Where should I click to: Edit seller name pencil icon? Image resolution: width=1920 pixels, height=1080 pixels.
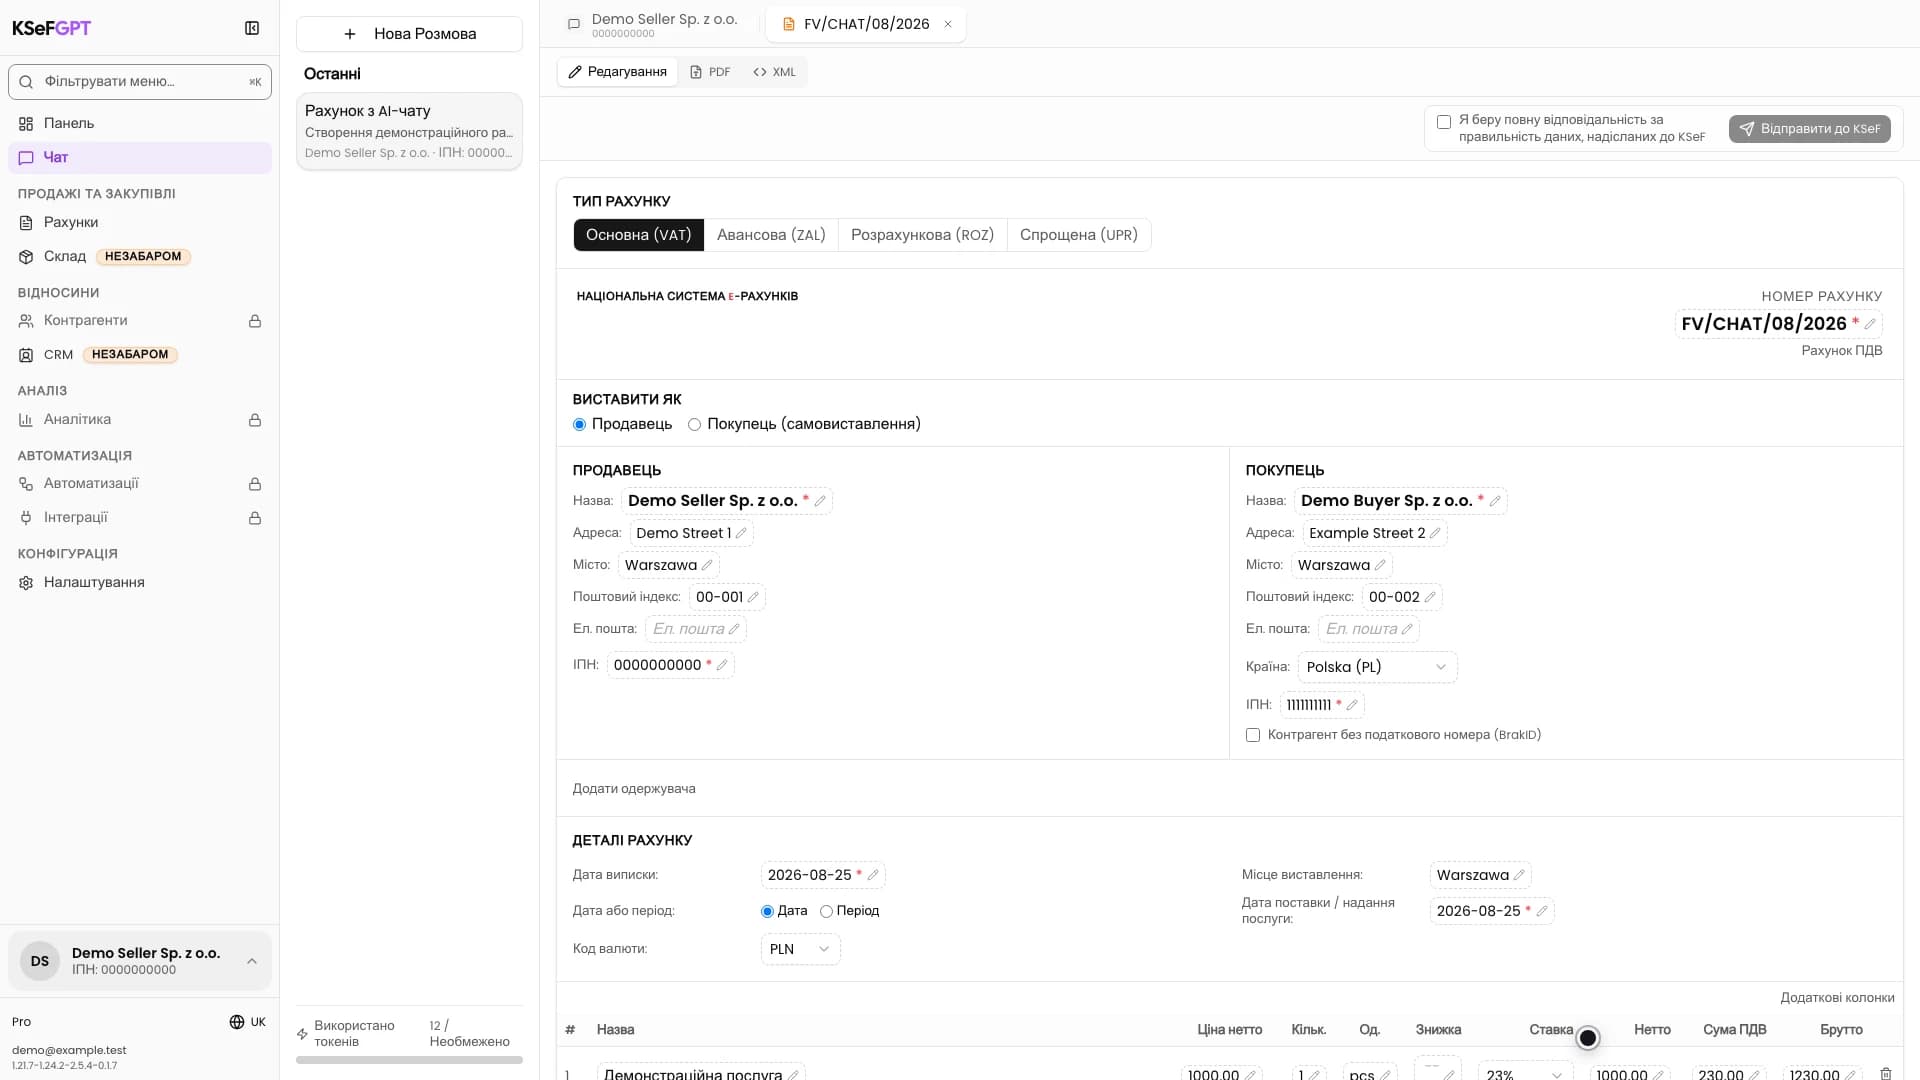820,501
